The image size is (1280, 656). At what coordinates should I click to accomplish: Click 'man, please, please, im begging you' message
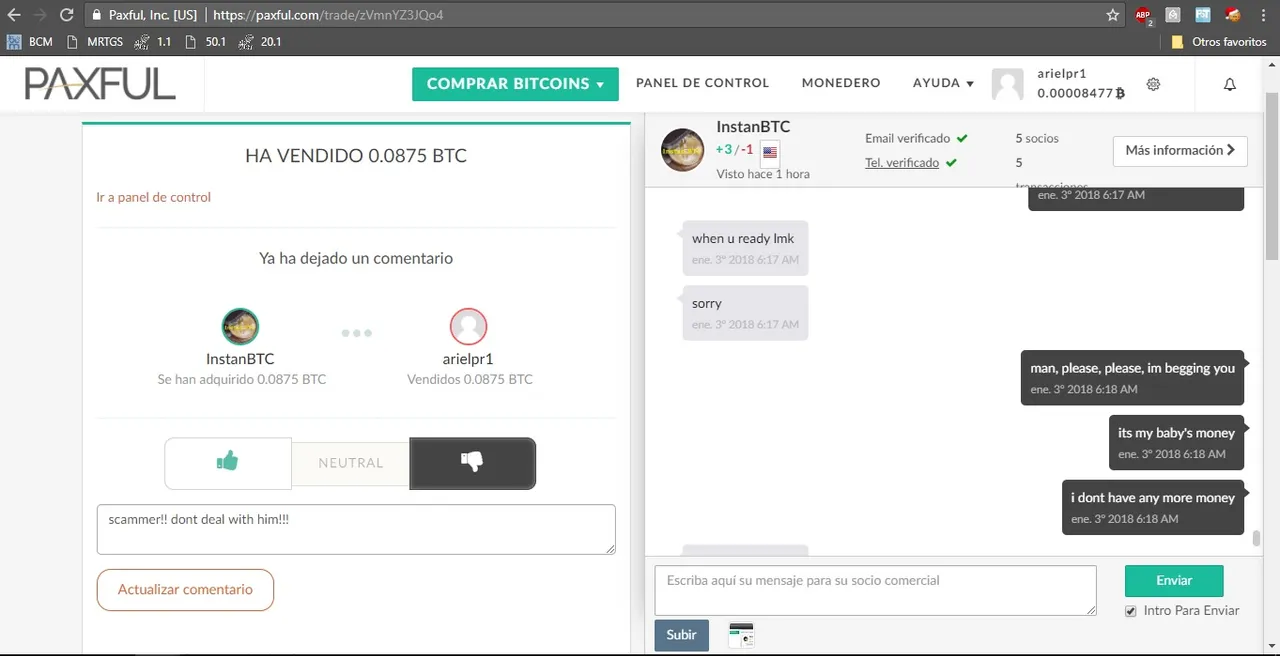pos(1133,377)
